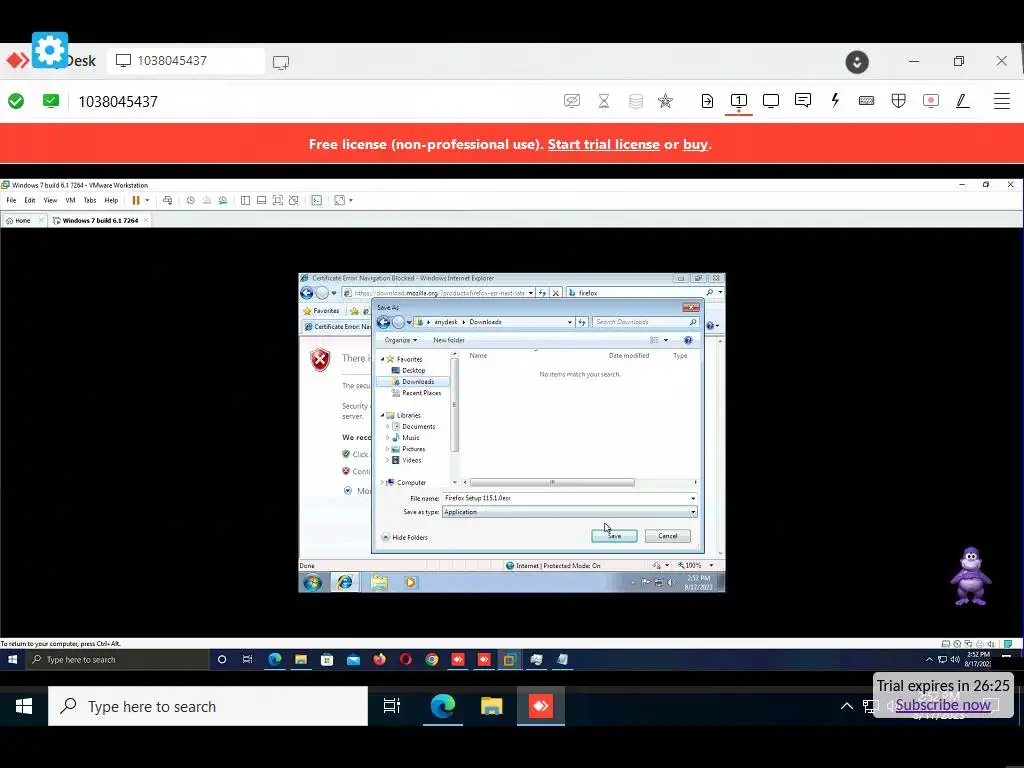
Task: Open the Windows 7 Start orb
Action: (313, 583)
